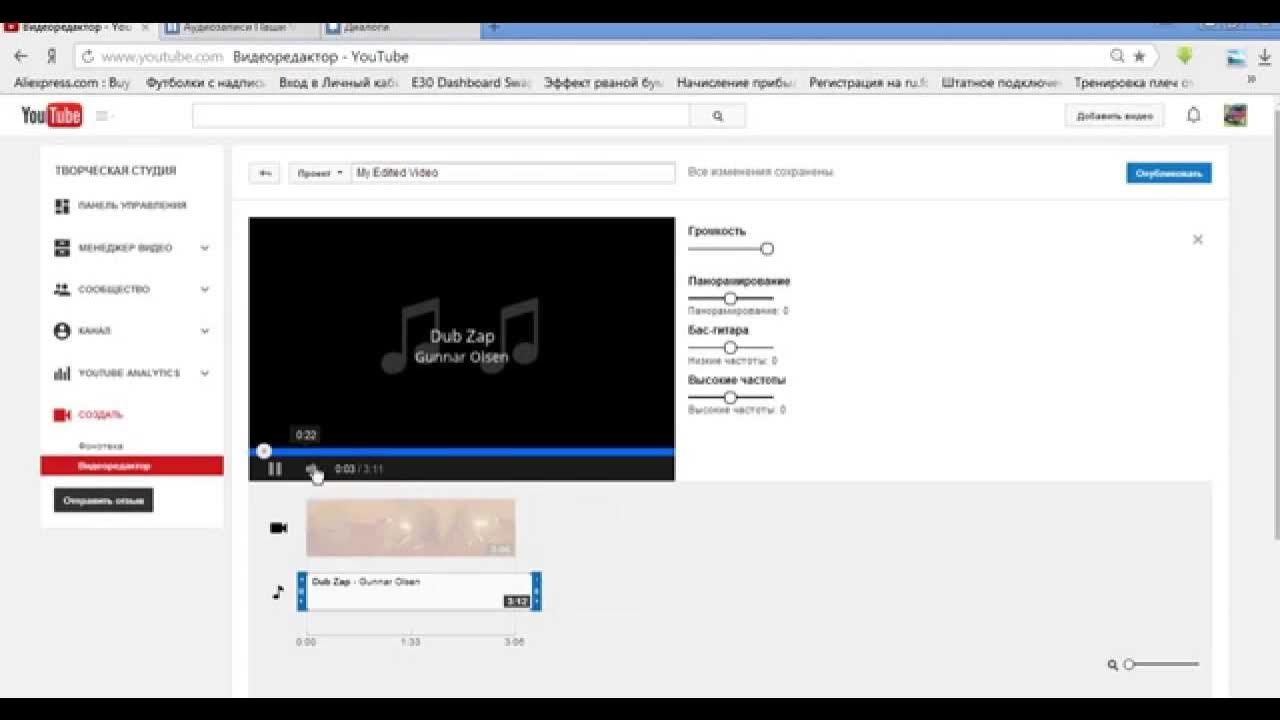1280x720 pixels.
Task: Click the address bar search magnifier icon
Action: pos(1117,56)
